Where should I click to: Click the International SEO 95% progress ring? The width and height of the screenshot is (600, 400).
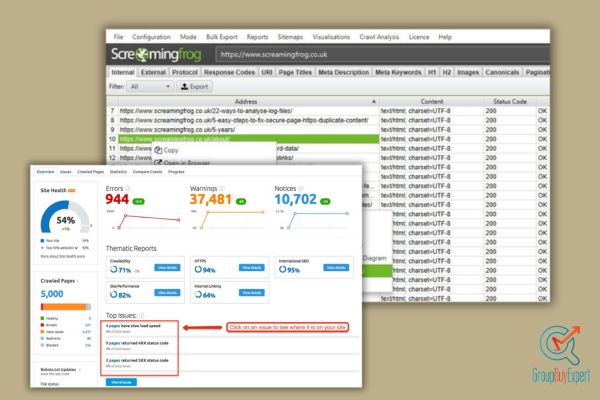282,269
